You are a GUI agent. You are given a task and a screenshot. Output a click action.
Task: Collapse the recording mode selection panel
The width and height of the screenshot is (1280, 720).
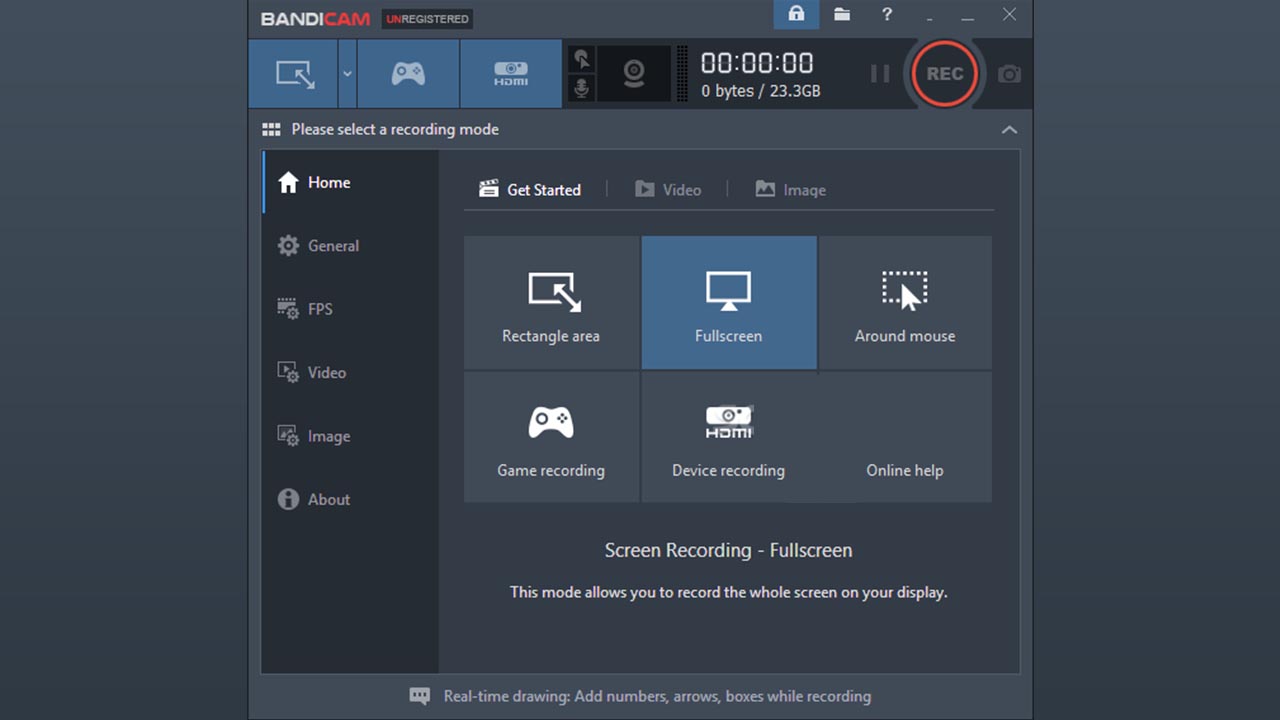pyautogui.click(x=1009, y=129)
